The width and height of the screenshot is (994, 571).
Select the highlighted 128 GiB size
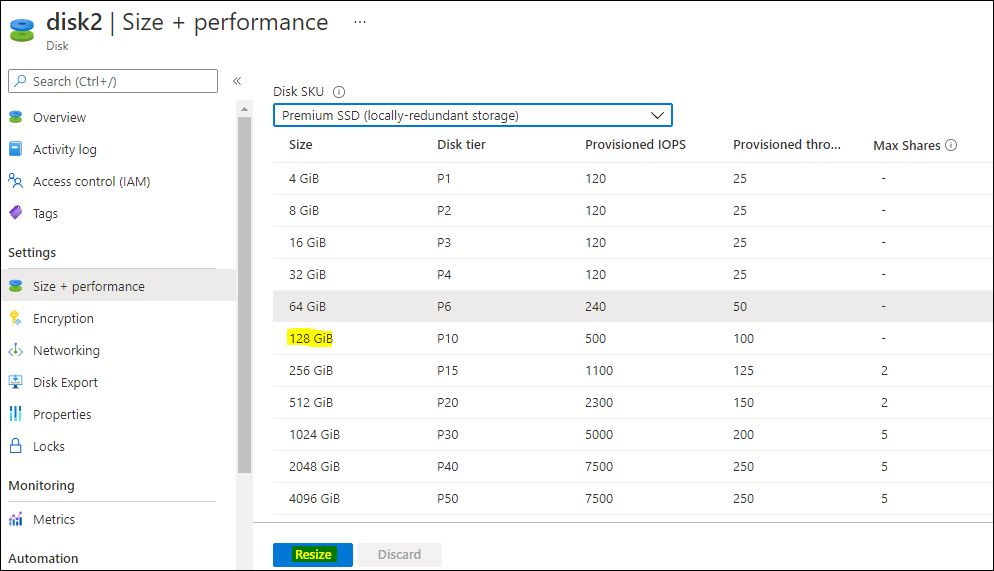pyautogui.click(x=311, y=338)
